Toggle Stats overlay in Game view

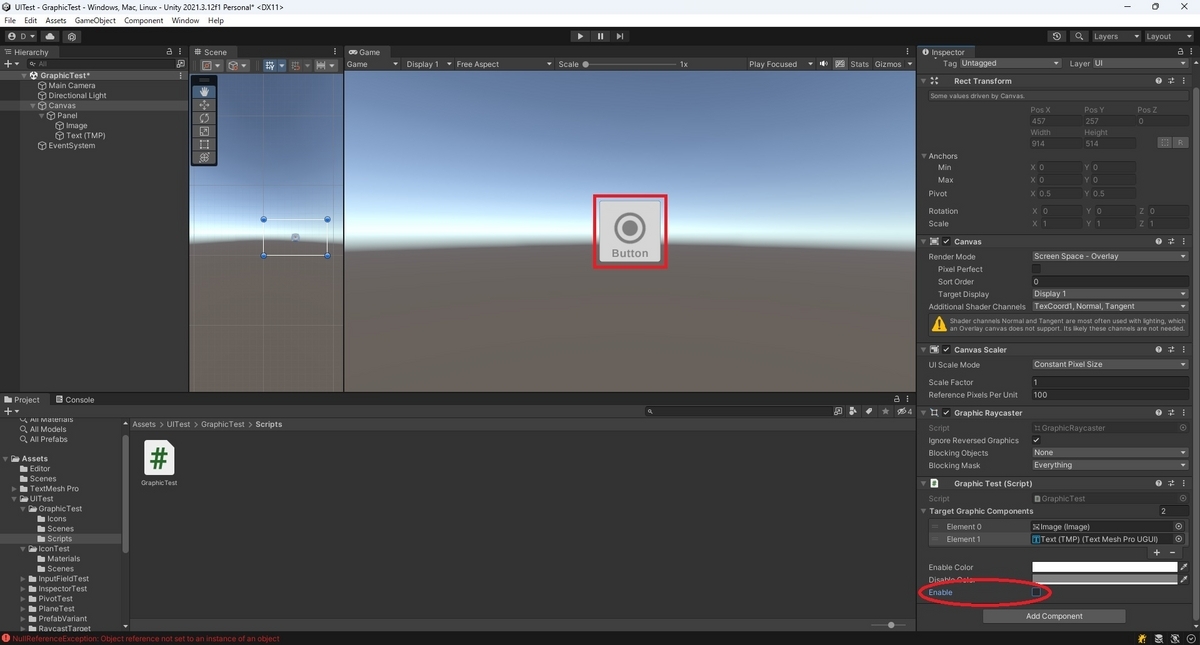tap(860, 64)
